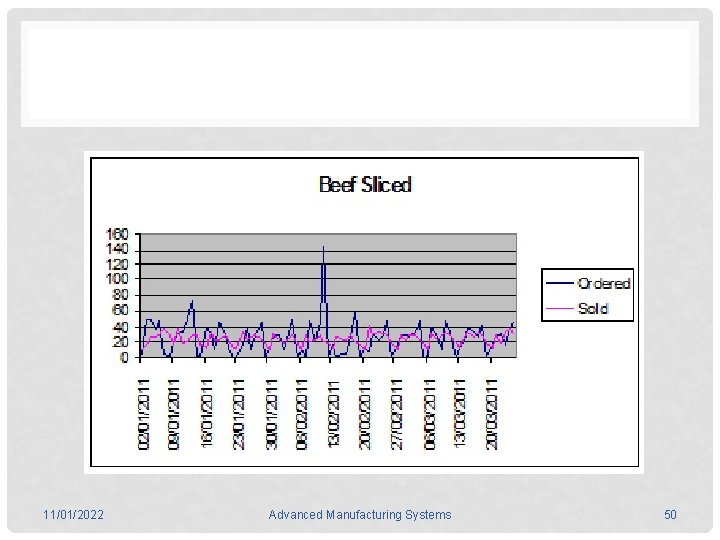Click the y-axis label '140'
The width and height of the screenshot is (720, 540).
tap(117, 249)
